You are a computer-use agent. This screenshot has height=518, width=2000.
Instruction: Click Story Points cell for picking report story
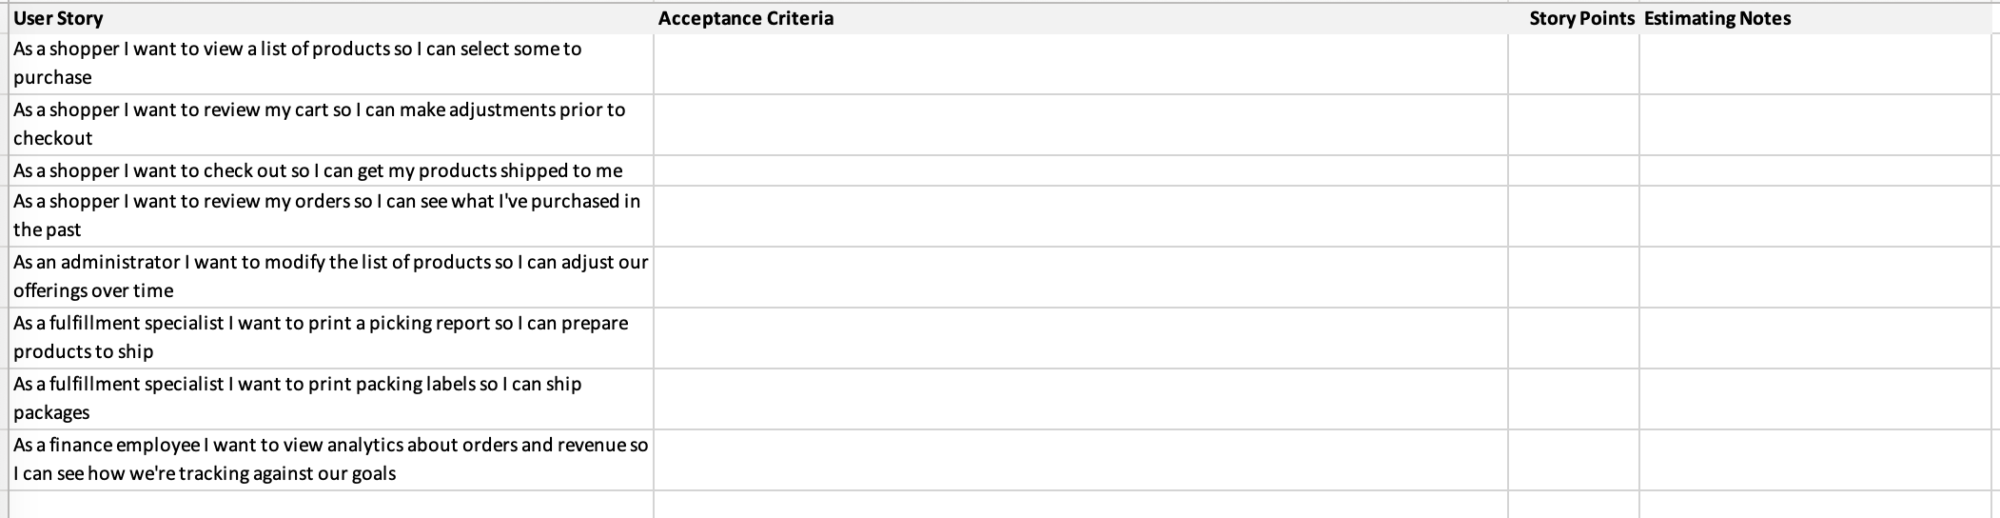[1573, 337]
